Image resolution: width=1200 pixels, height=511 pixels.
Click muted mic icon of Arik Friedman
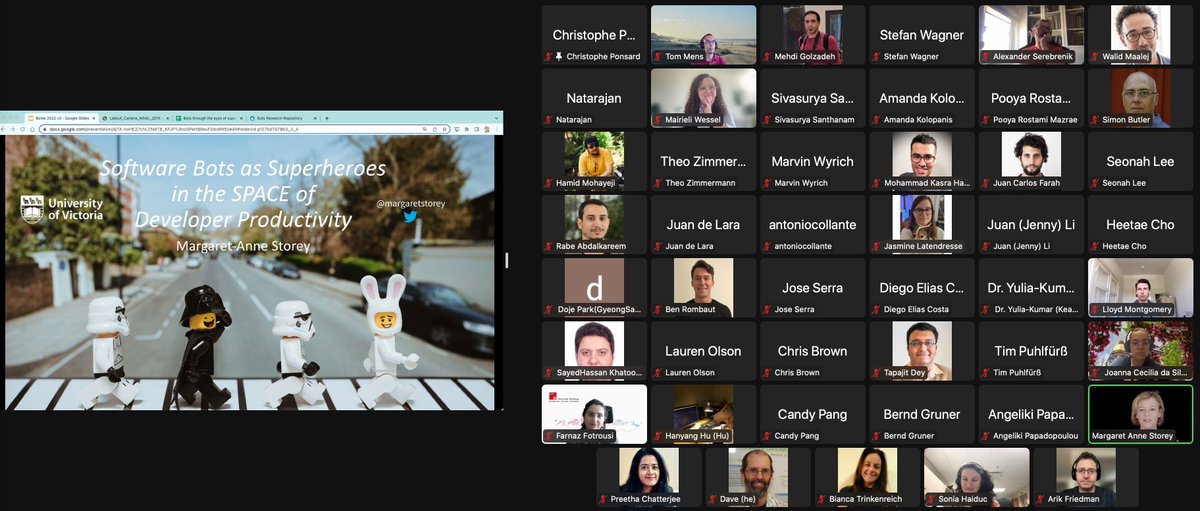click(x=1039, y=499)
